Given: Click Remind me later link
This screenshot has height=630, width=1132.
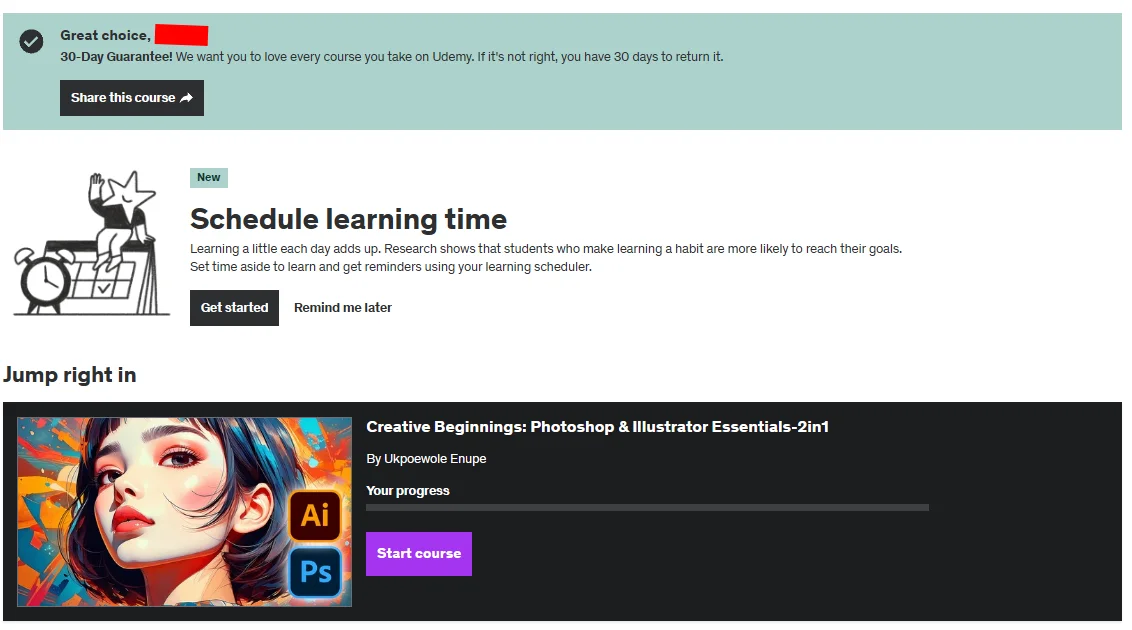Looking at the screenshot, I should (x=342, y=308).
